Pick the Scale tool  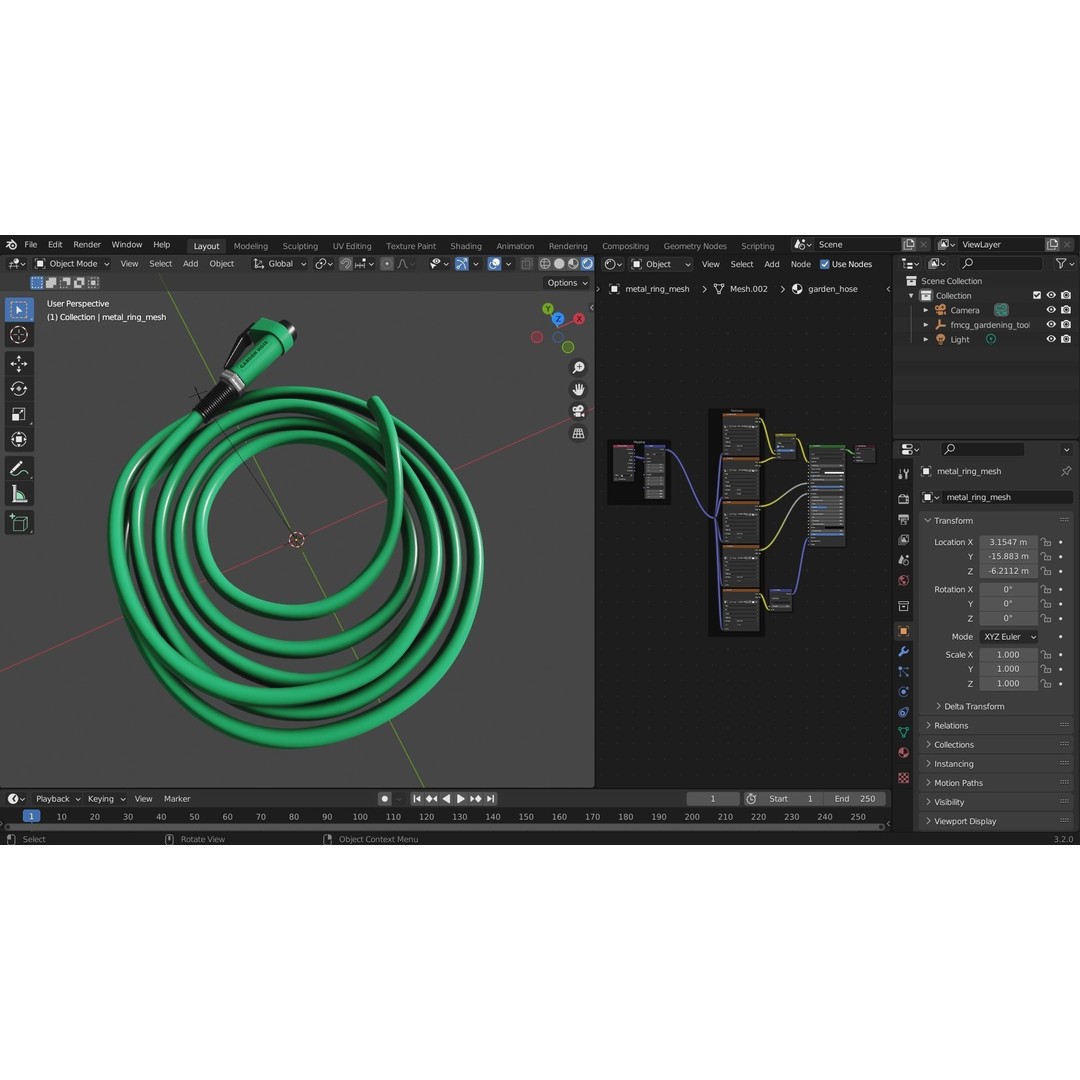pos(19,415)
